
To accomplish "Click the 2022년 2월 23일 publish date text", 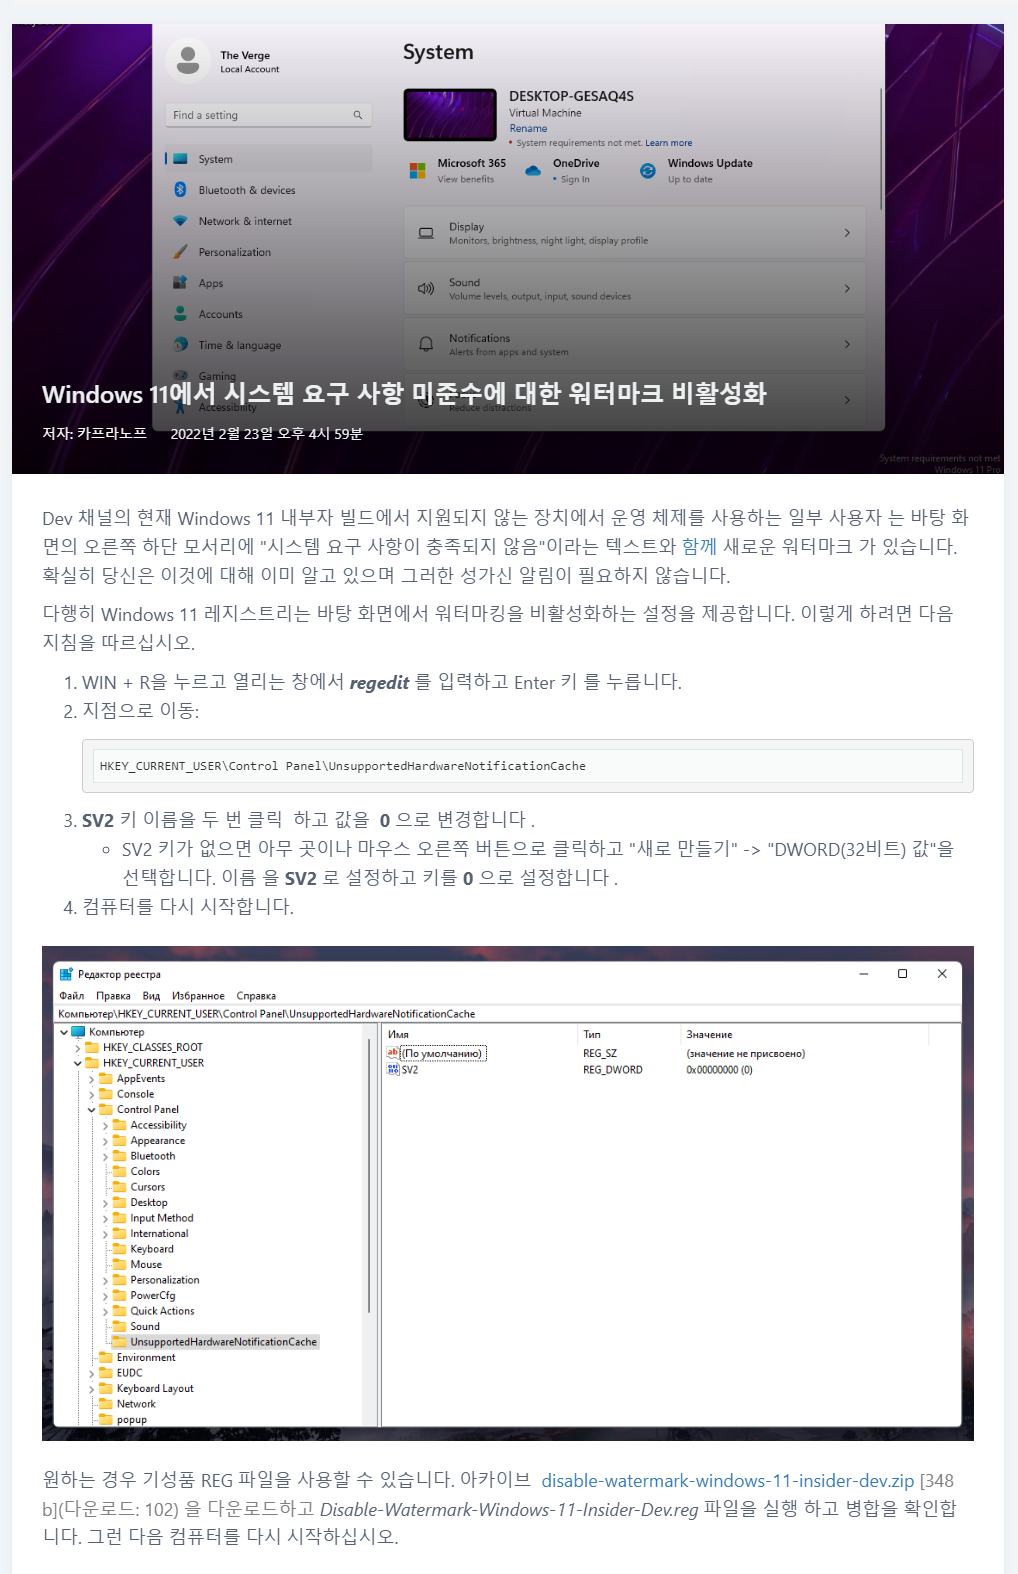I will point(266,433).
